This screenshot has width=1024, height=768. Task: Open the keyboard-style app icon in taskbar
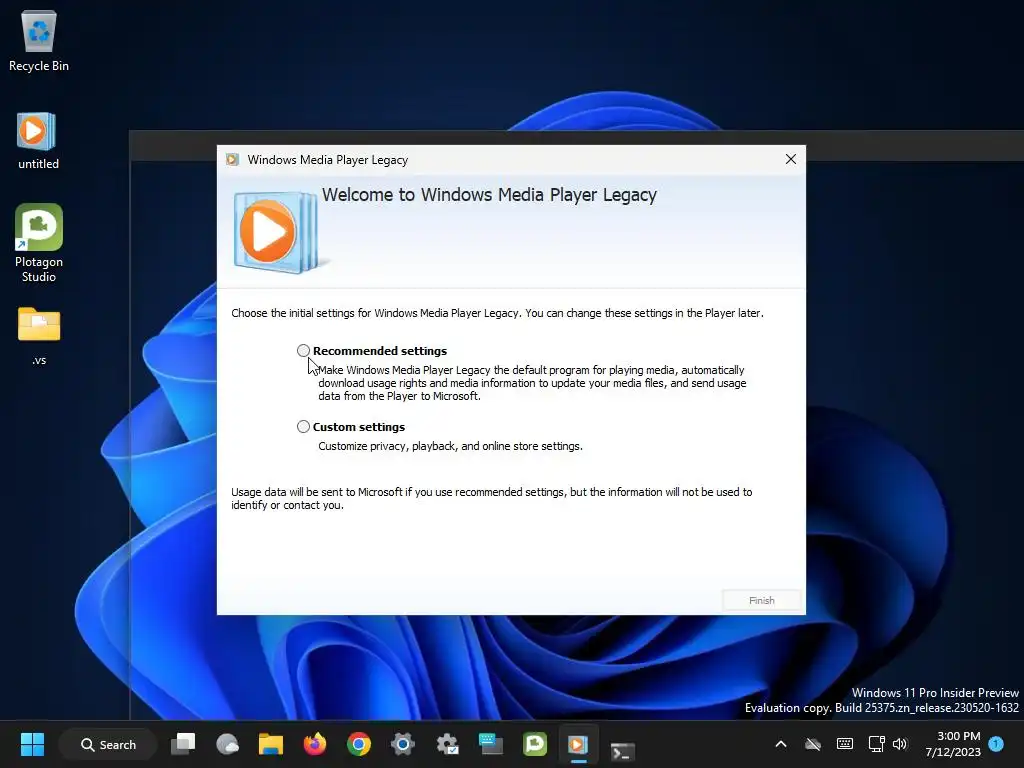click(x=490, y=744)
